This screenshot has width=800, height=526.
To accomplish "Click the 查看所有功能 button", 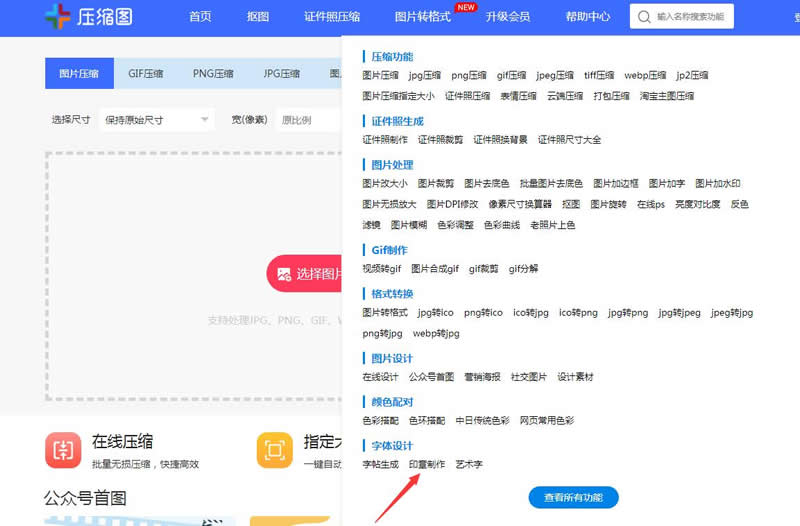I will pos(573,497).
